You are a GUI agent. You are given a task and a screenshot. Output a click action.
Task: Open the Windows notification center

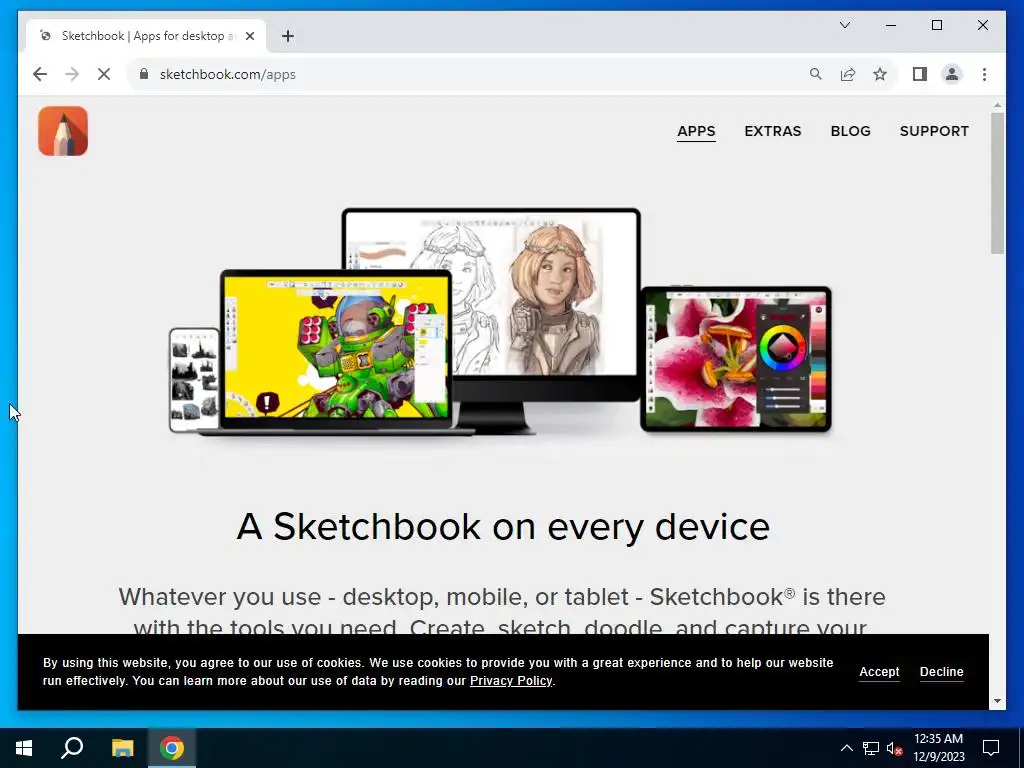(991, 748)
